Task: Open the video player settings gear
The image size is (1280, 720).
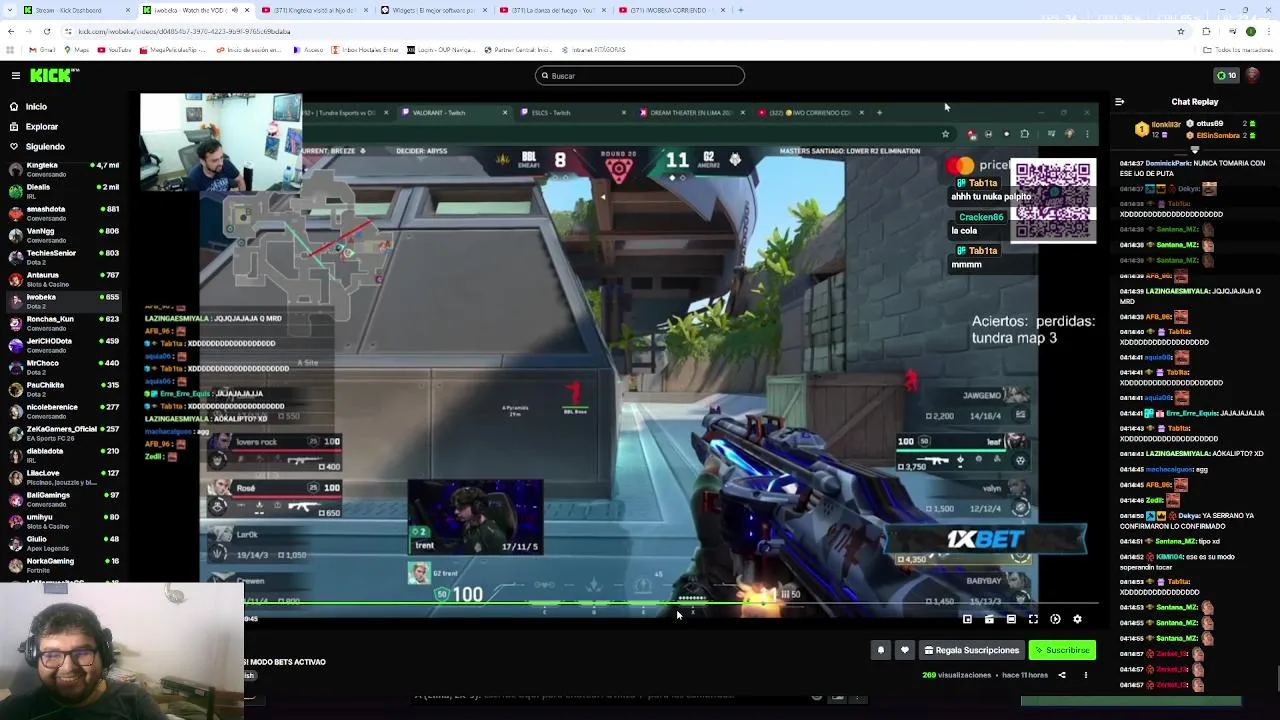Action: 1077,620
